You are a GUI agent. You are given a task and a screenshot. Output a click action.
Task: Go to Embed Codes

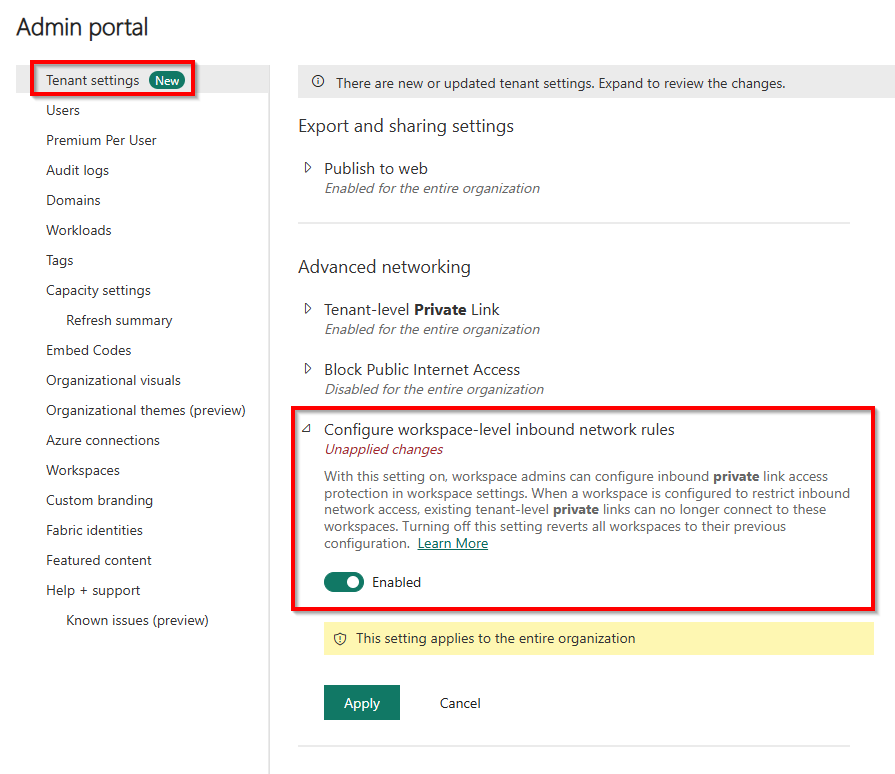point(88,350)
